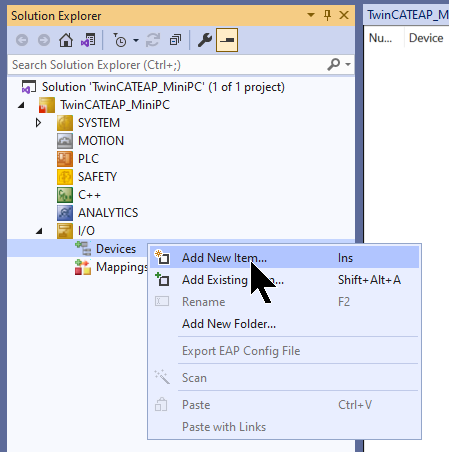Open the Solution Explorer window options dropdown

click(x=311, y=15)
